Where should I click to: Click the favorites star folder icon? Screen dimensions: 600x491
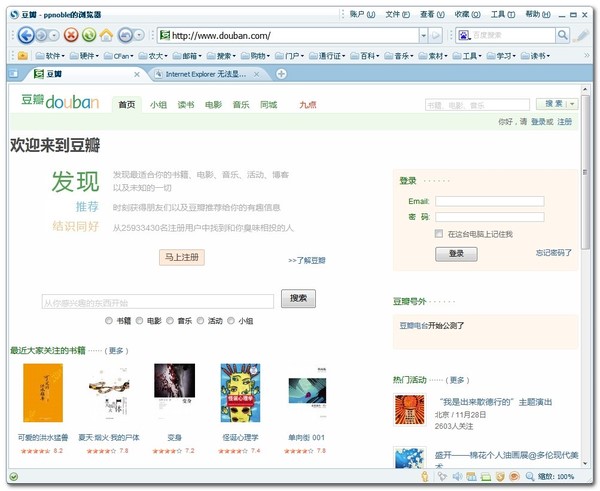[23, 56]
